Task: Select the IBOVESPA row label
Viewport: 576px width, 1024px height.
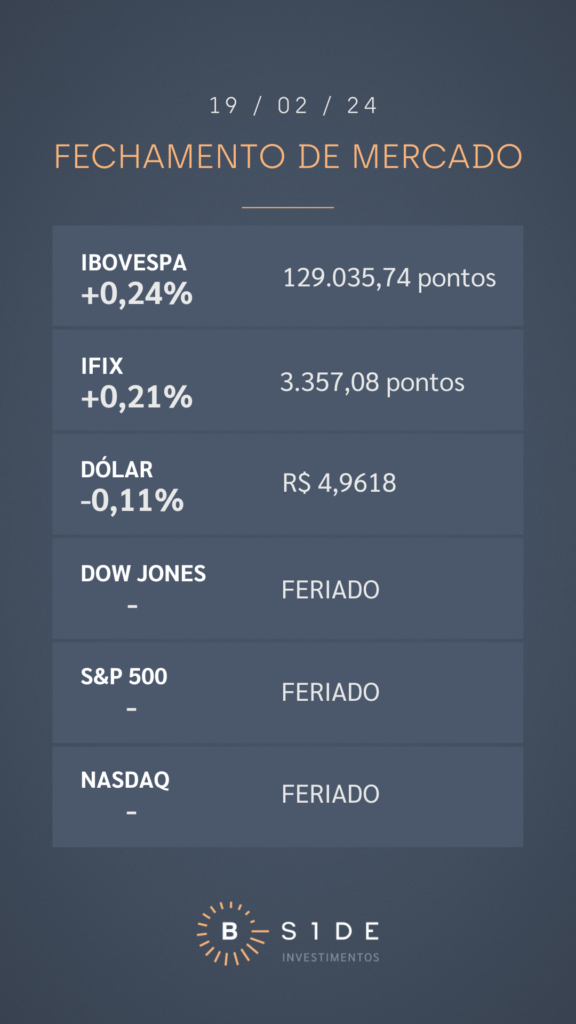Action: click(134, 263)
